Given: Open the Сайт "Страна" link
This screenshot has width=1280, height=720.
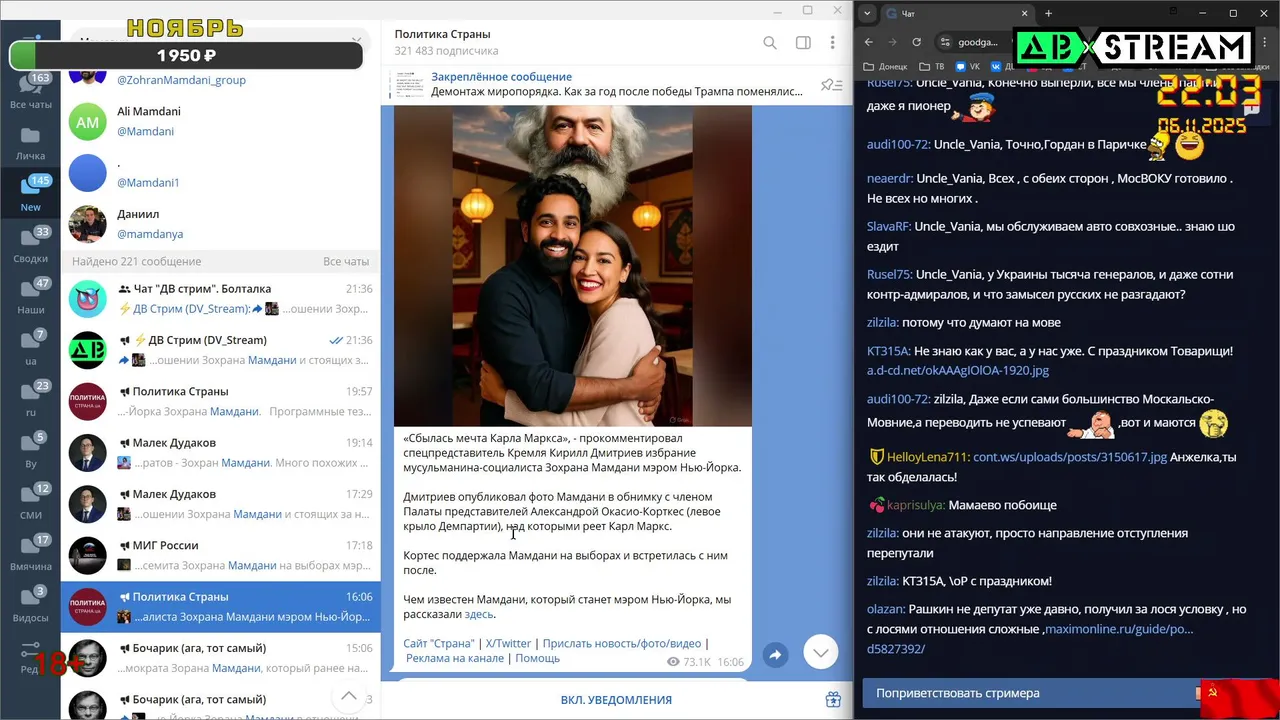Looking at the screenshot, I should tap(438, 644).
